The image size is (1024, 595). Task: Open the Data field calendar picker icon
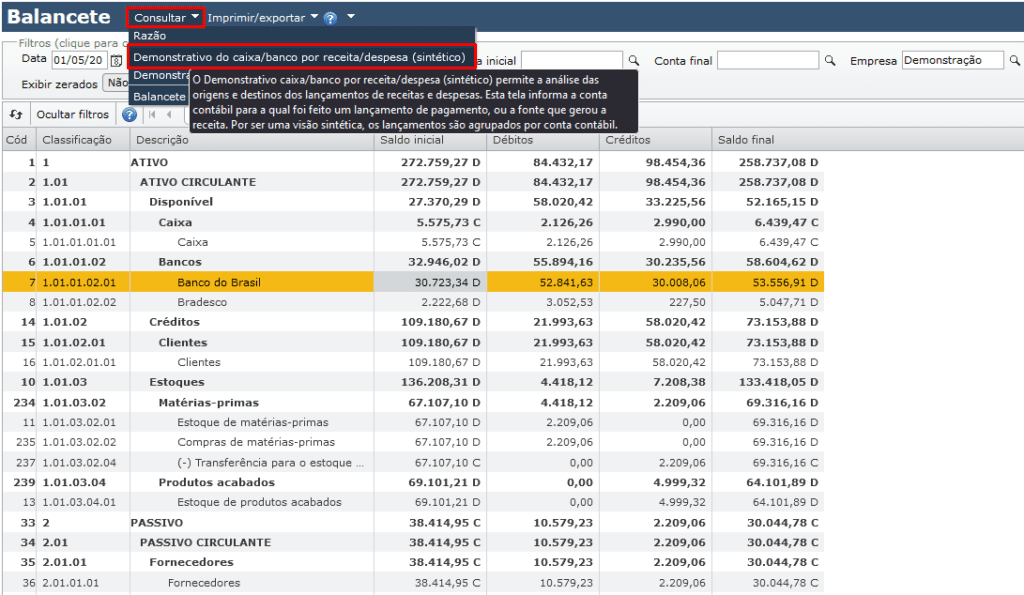pos(116,61)
